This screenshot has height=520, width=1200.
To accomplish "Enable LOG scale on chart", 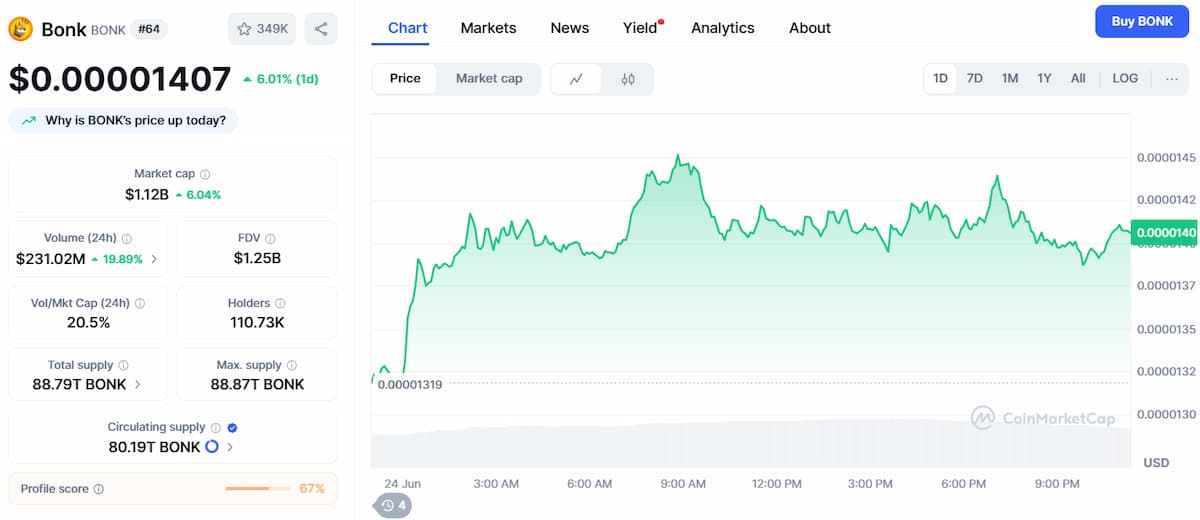I will (x=1125, y=78).
